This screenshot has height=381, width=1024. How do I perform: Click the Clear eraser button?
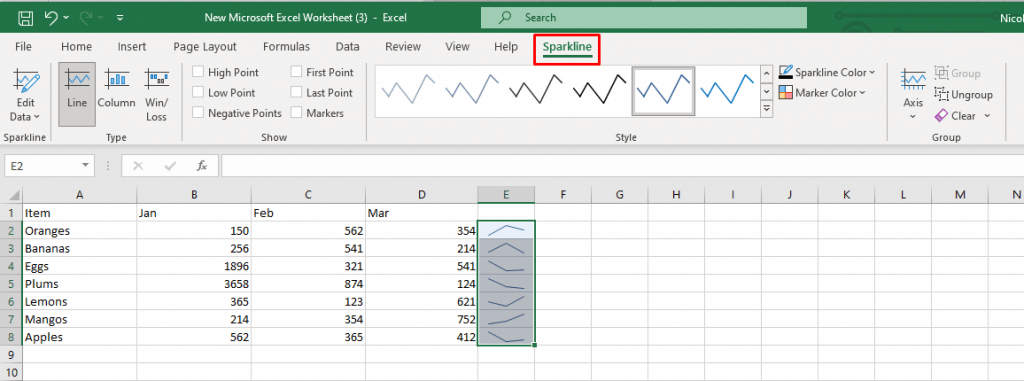(955, 116)
